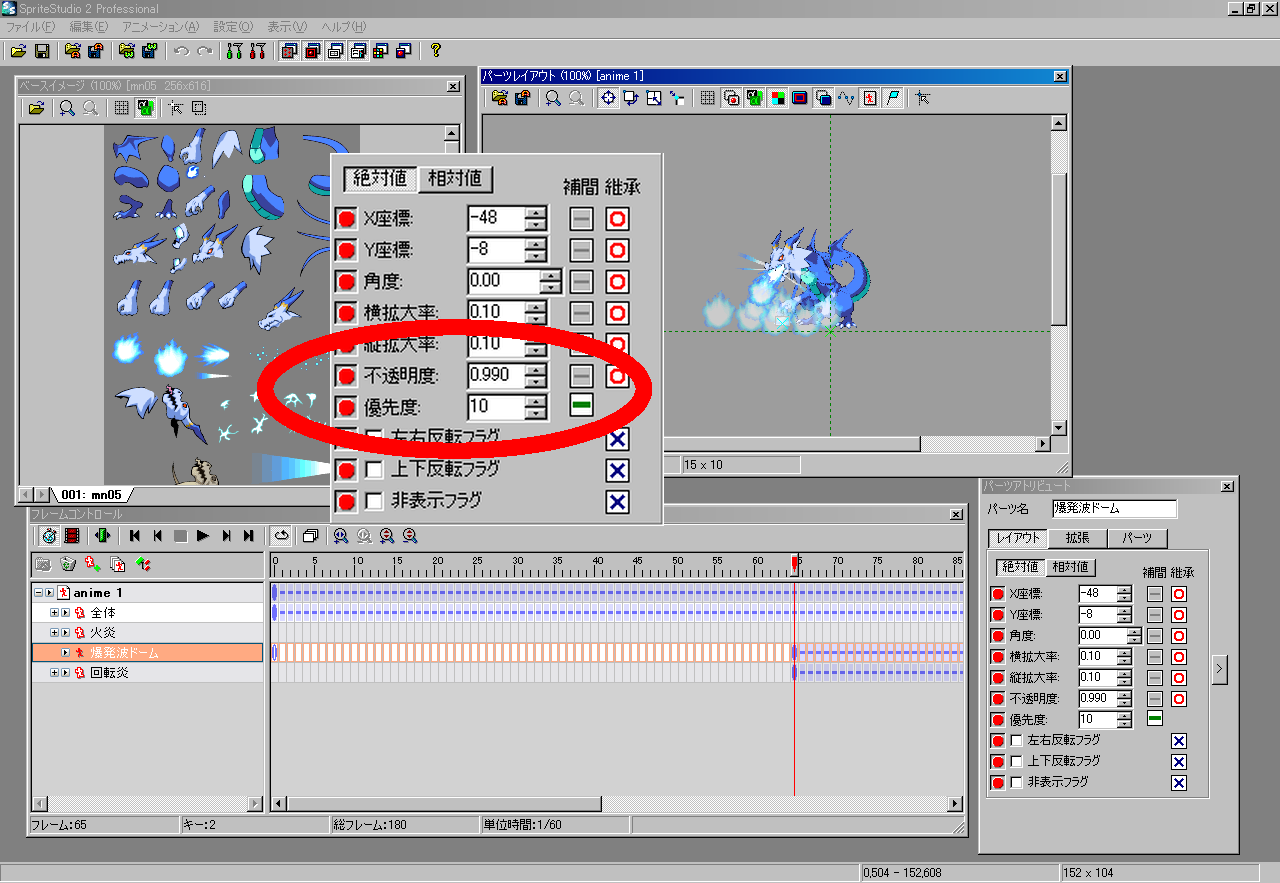Screen dimensions: 1280x883
Task: Click the yellow question mark help icon
Action: pos(435,50)
